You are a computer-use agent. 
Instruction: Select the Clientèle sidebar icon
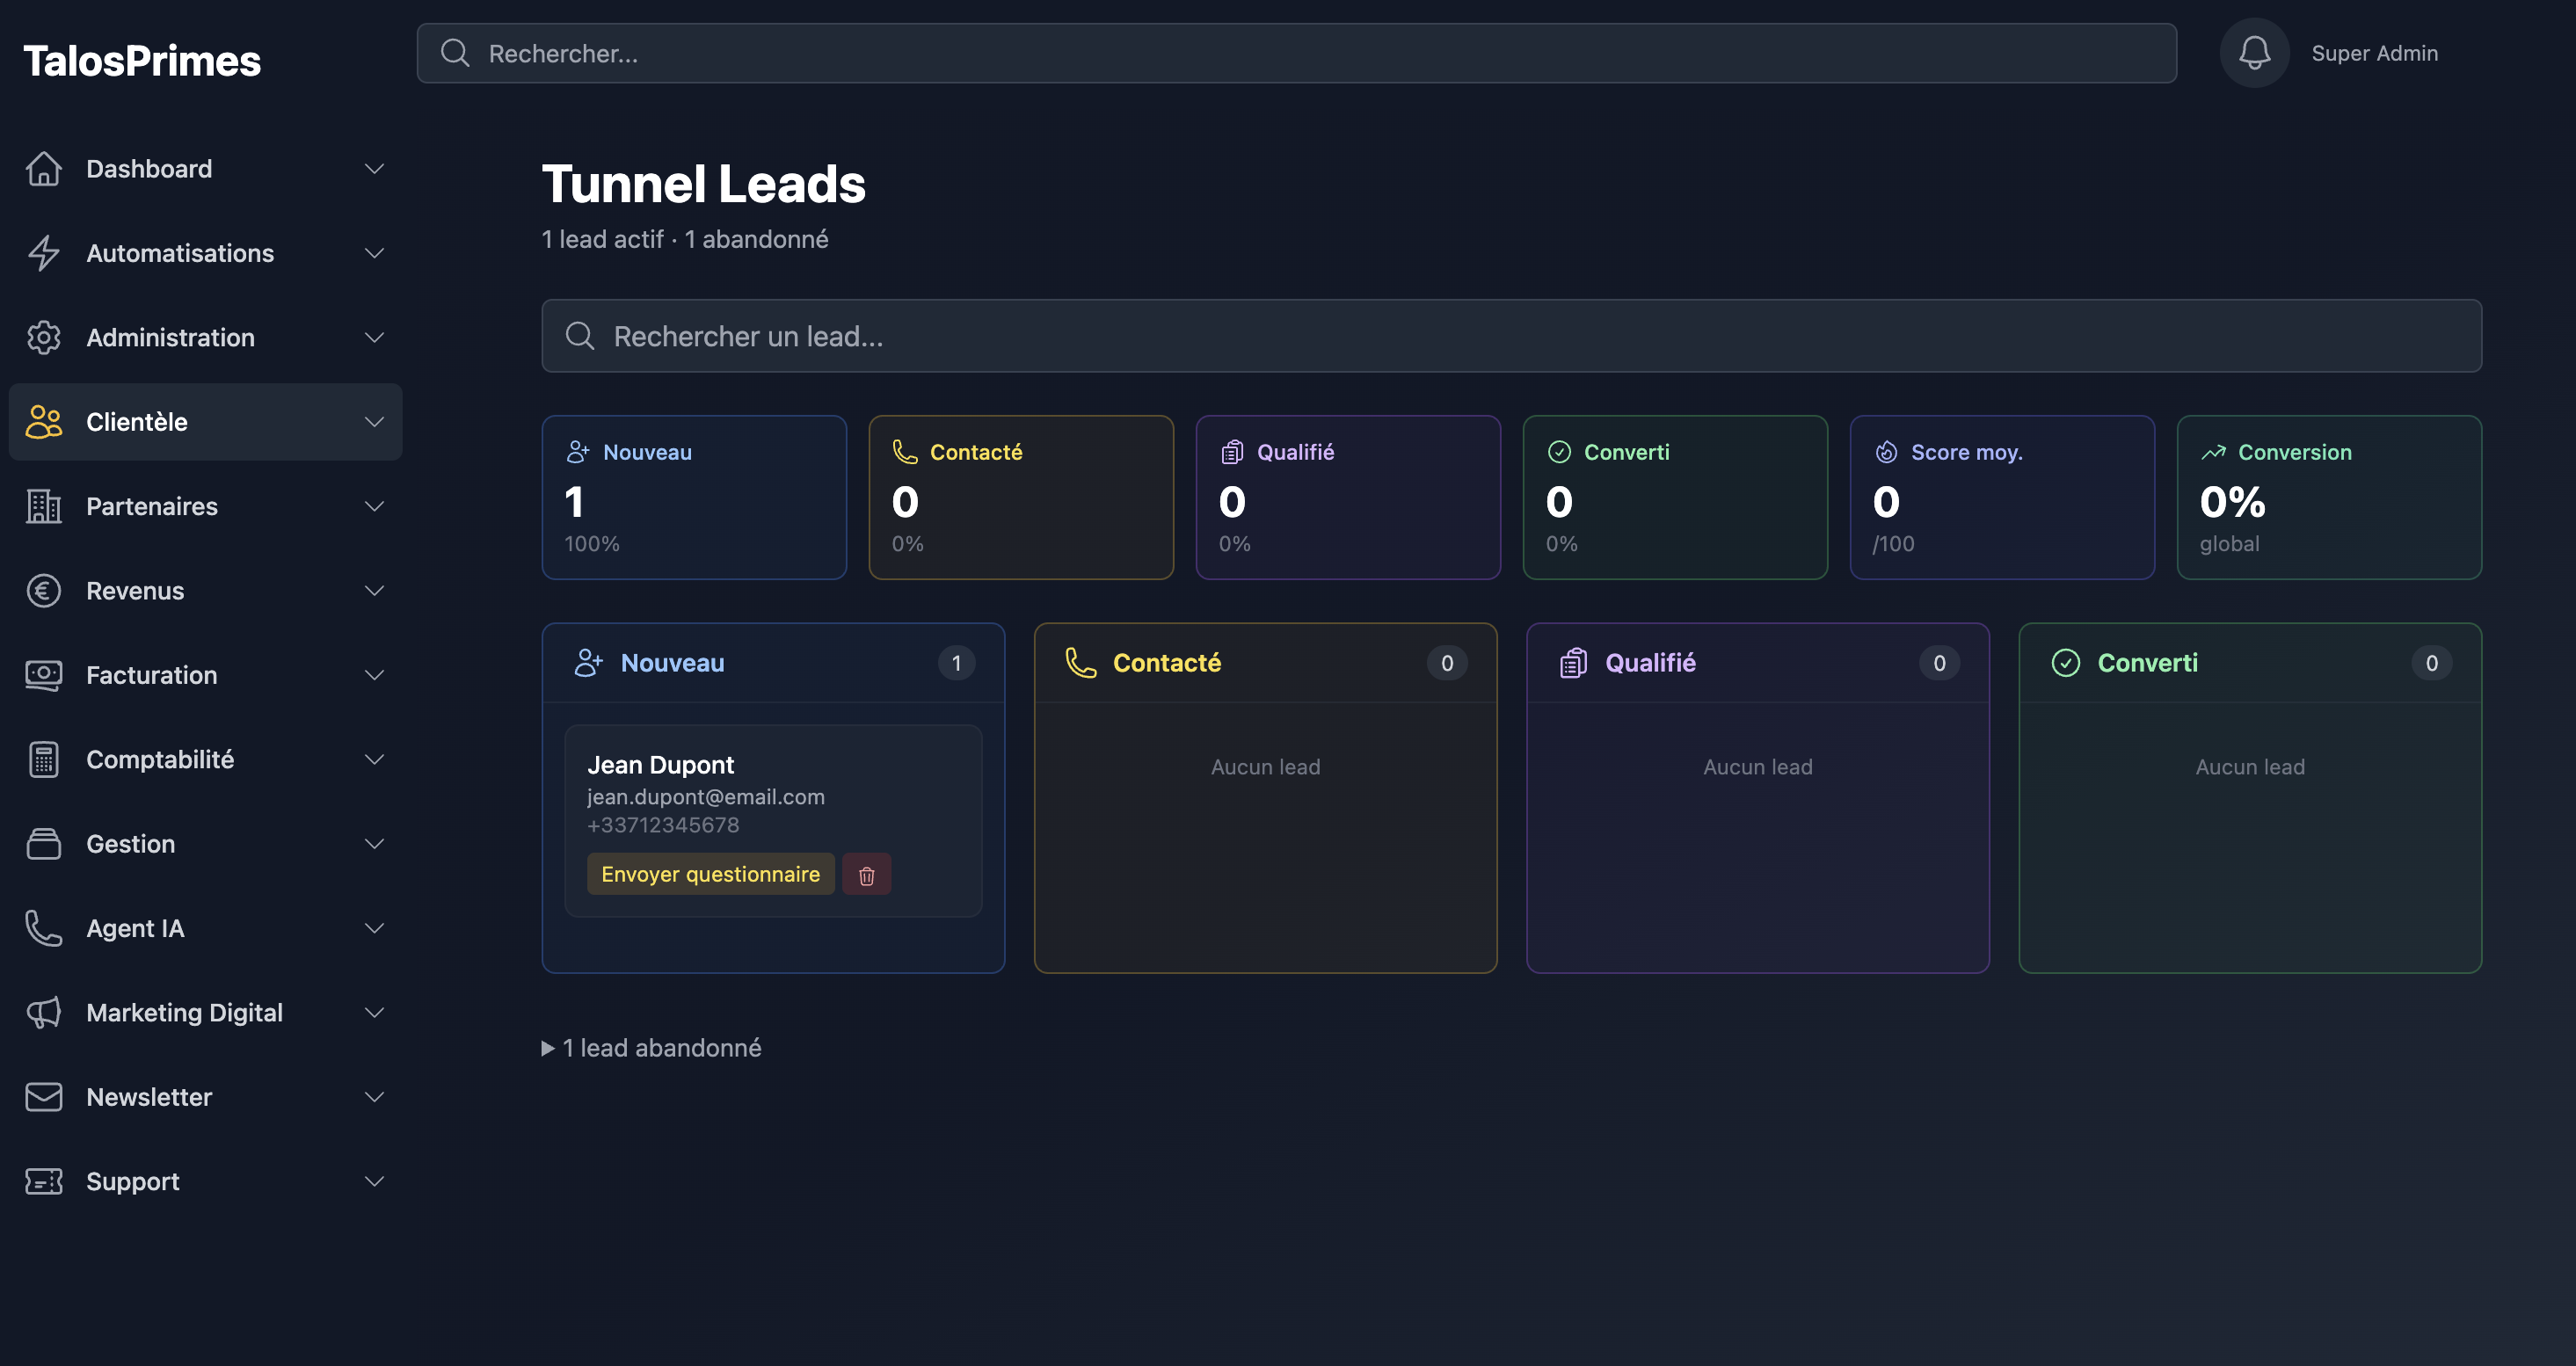coord(44,422)
